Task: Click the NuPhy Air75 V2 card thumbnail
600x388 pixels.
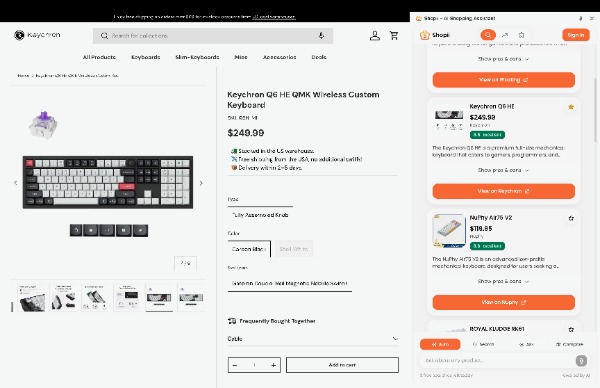Action: (448, 231)
